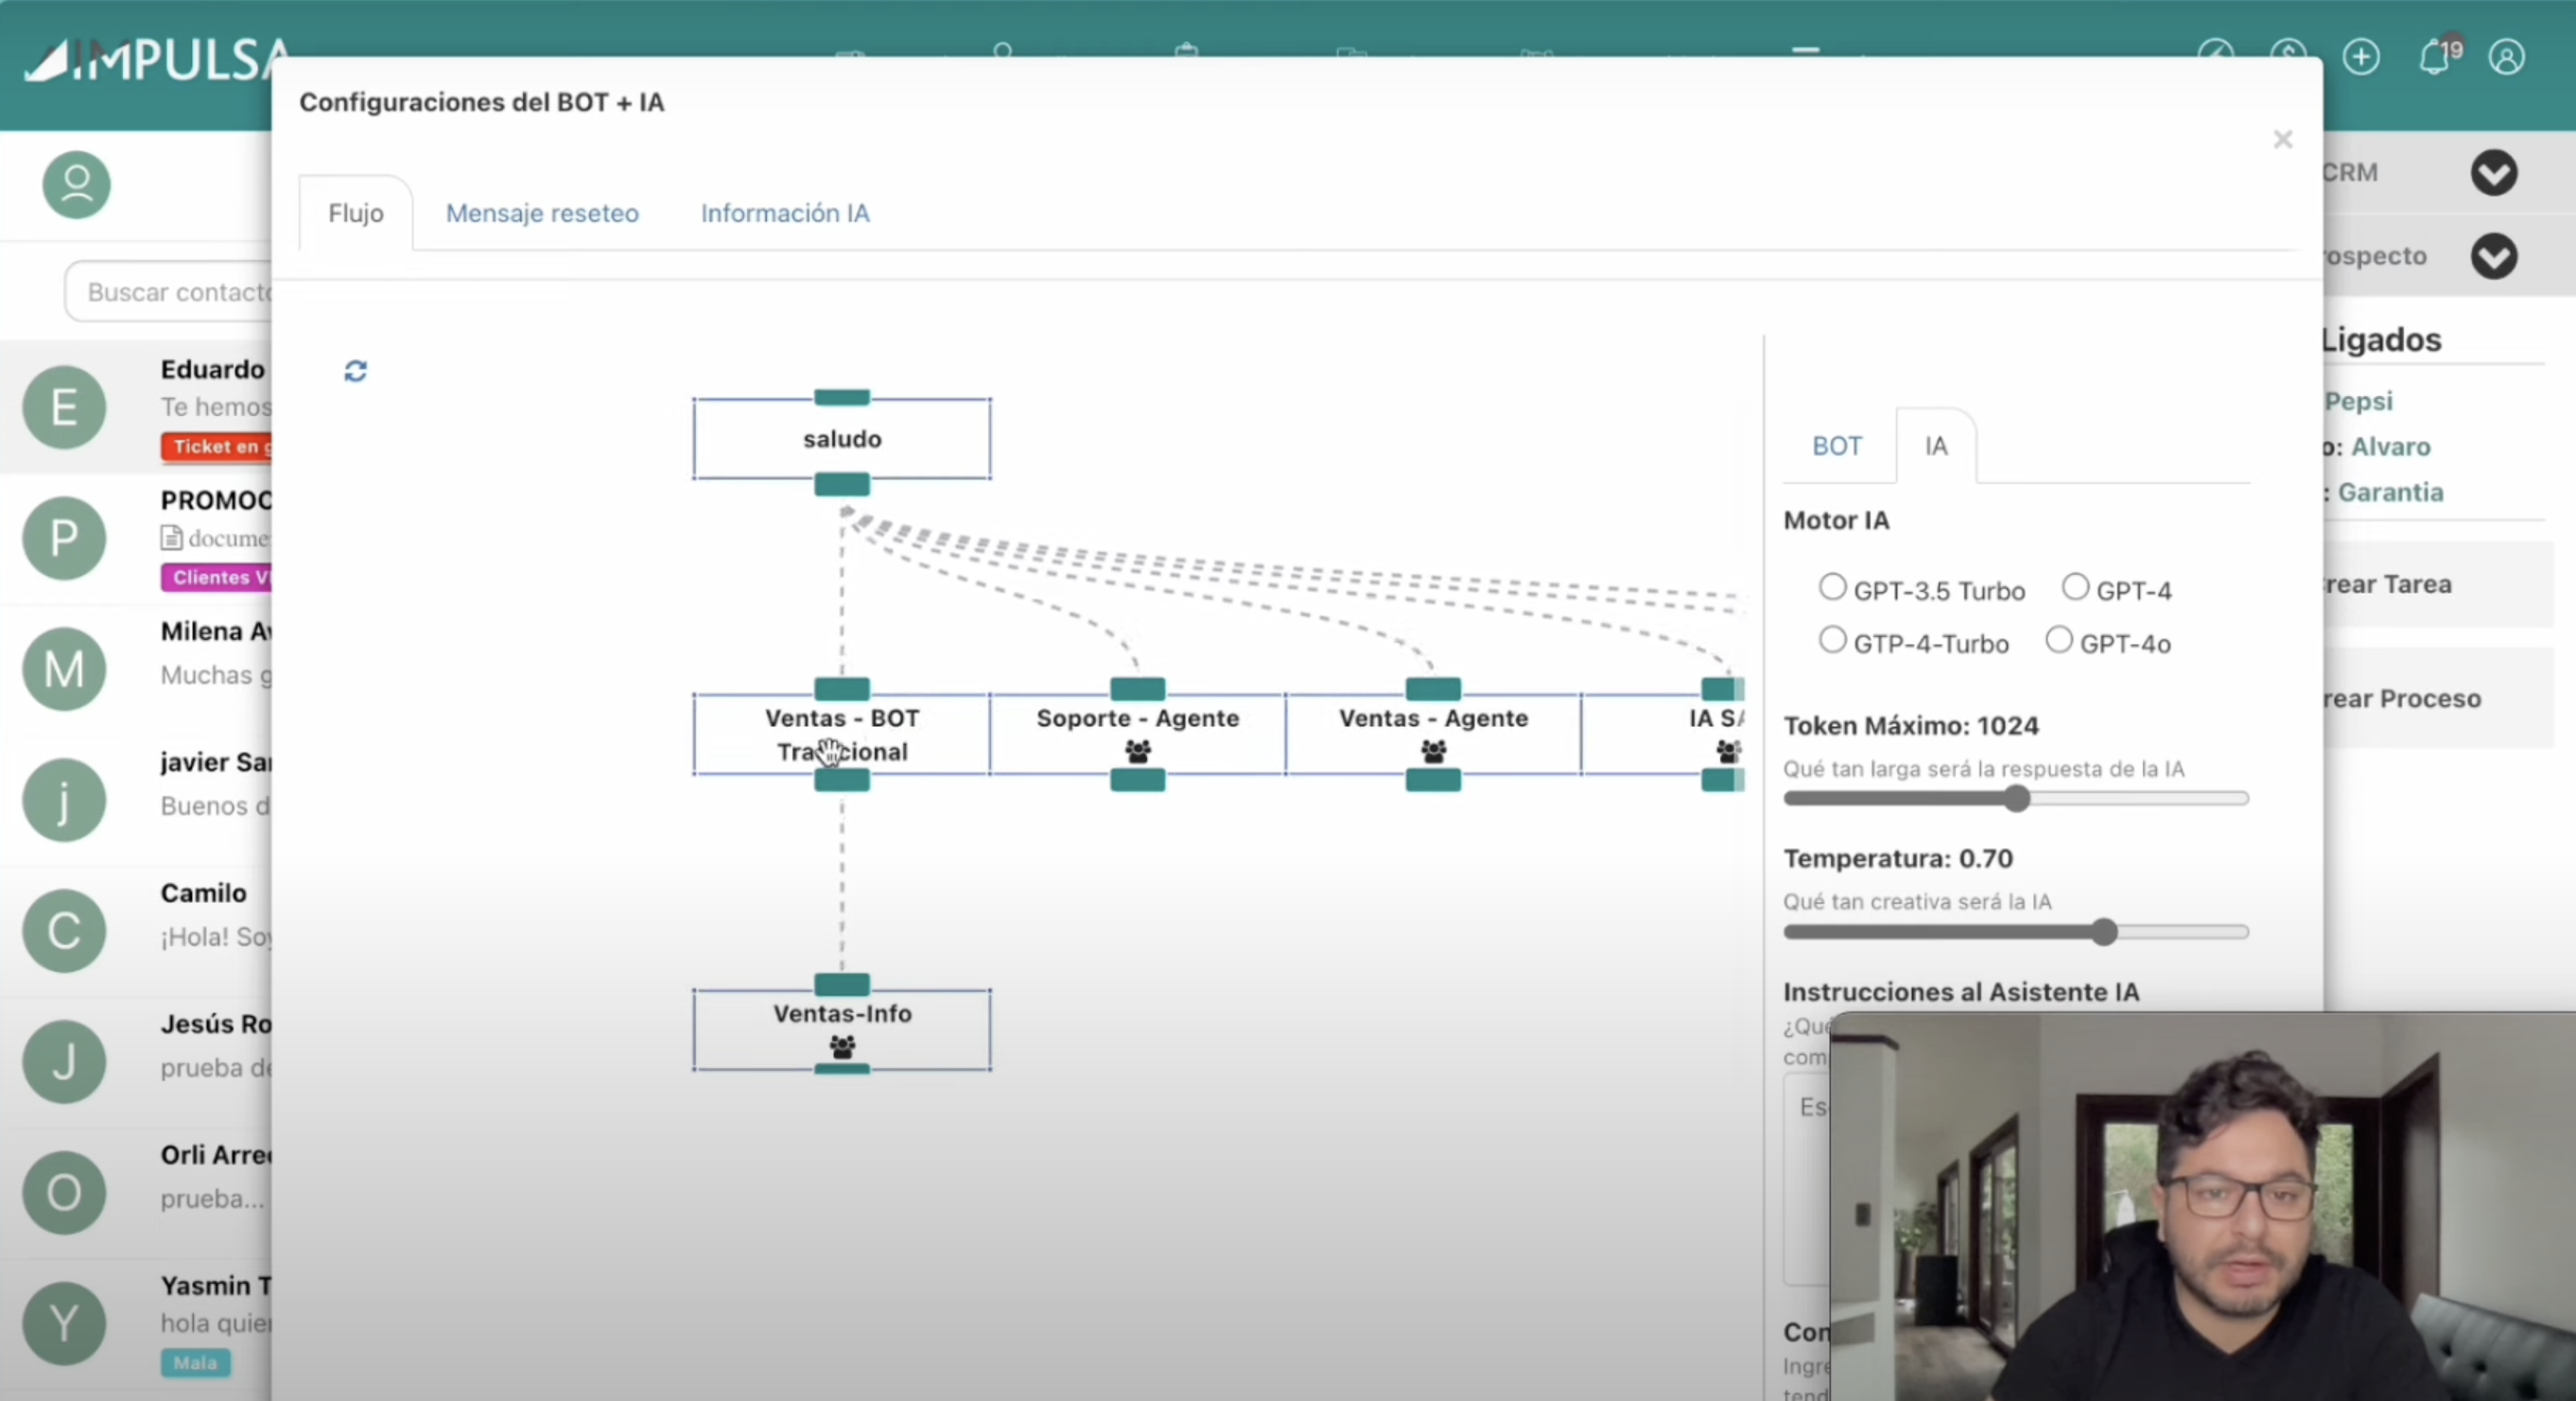The image size is (2576, 1401).
Task: Open Eduardo contact avatar E
Action: point(64,407)
